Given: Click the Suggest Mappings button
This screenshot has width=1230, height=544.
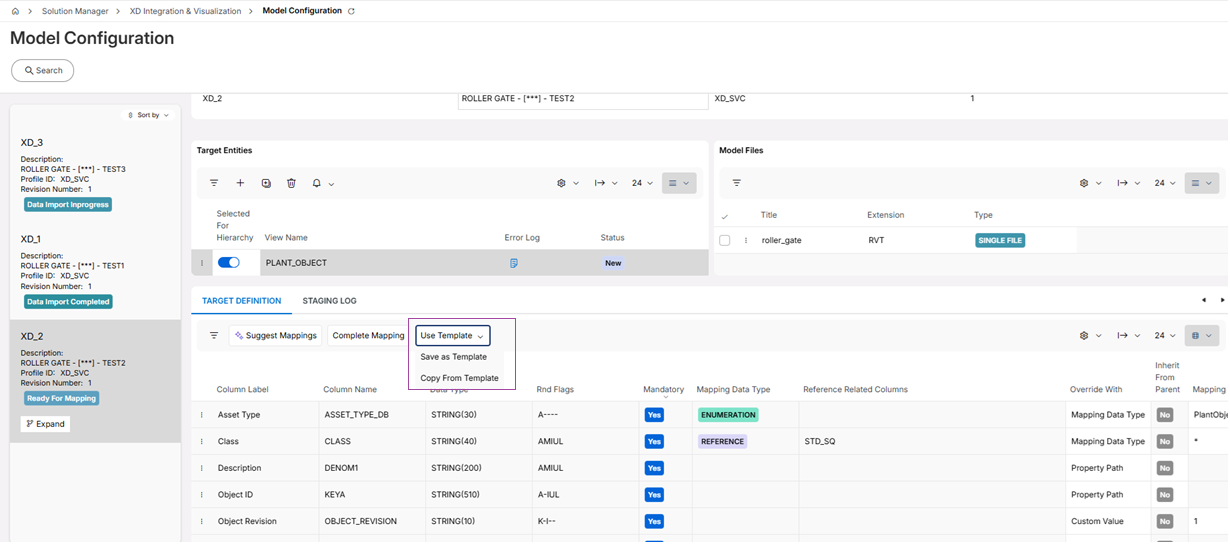Looking at the screenshot, I should 275,336.
